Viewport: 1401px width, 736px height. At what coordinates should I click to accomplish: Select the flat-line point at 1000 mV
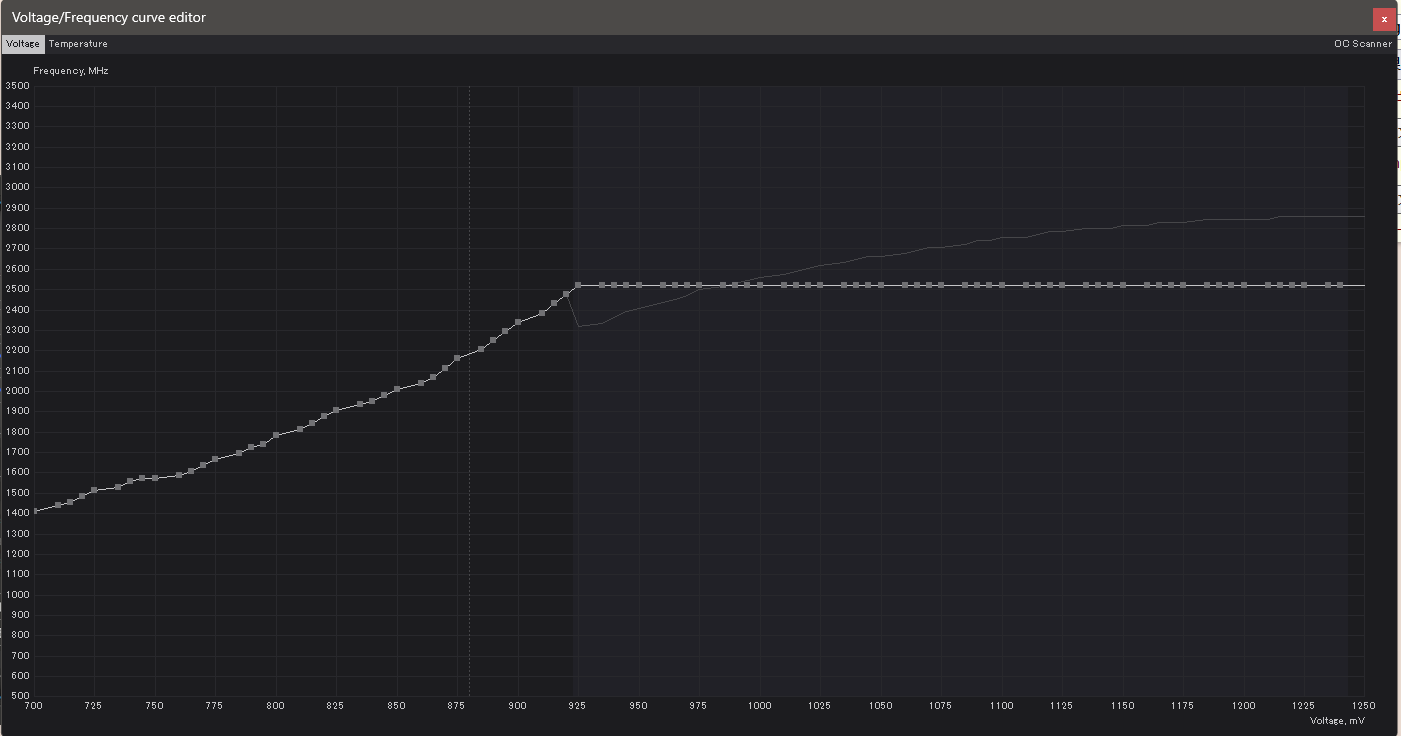click(x=760, y=285)
